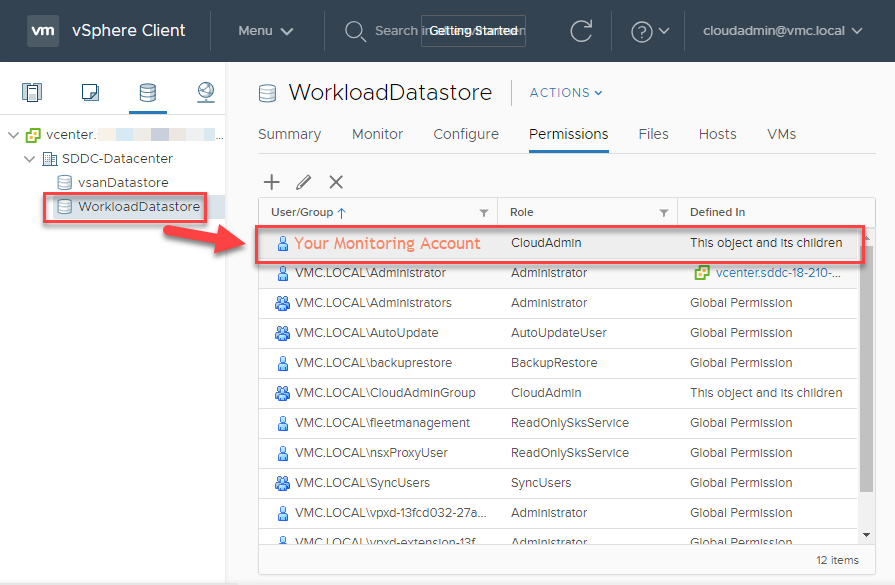Click the vSphere Client title
This screenshot has width=895, height=585.
(x=128, y=30)
